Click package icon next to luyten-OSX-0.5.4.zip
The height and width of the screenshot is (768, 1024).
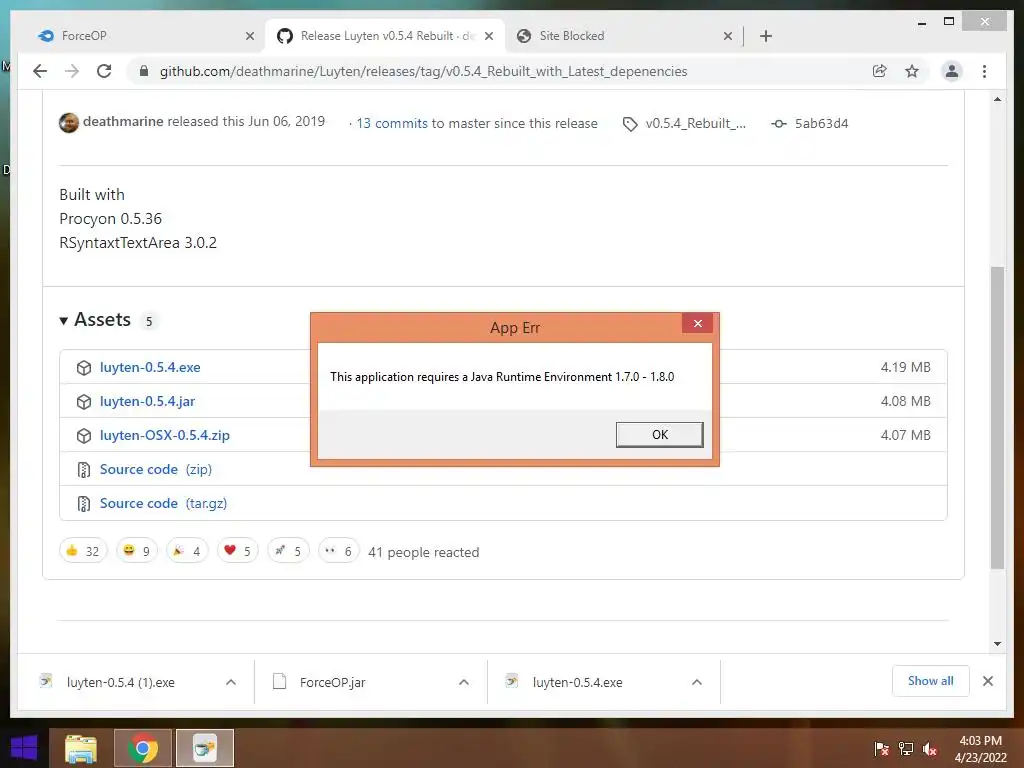coord(84,436)
